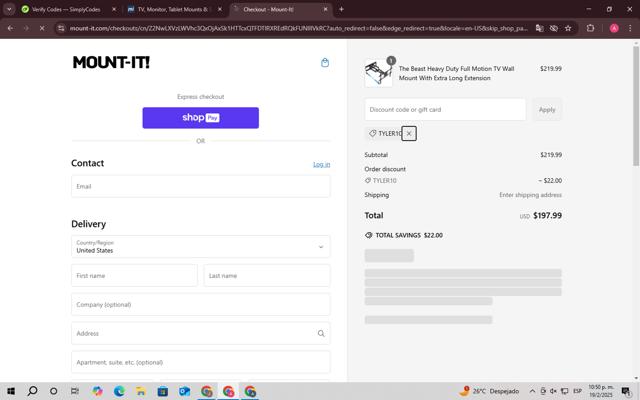Screen dimensions: 640x400
Task: Switch to the TV, Monitor, Tablet Mounts tab
Action: coord(171,9)
